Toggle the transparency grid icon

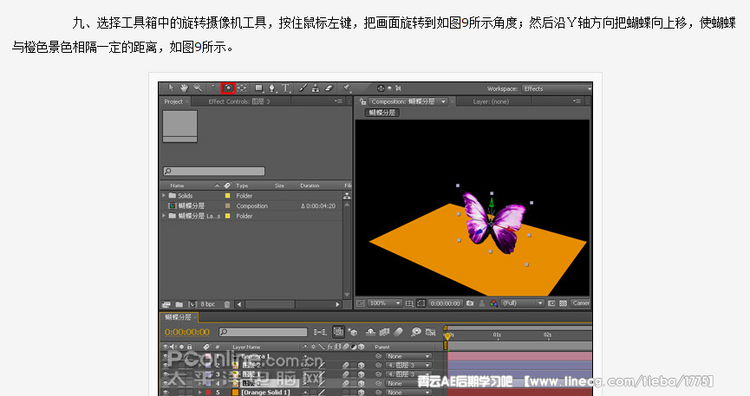(563, 303)
